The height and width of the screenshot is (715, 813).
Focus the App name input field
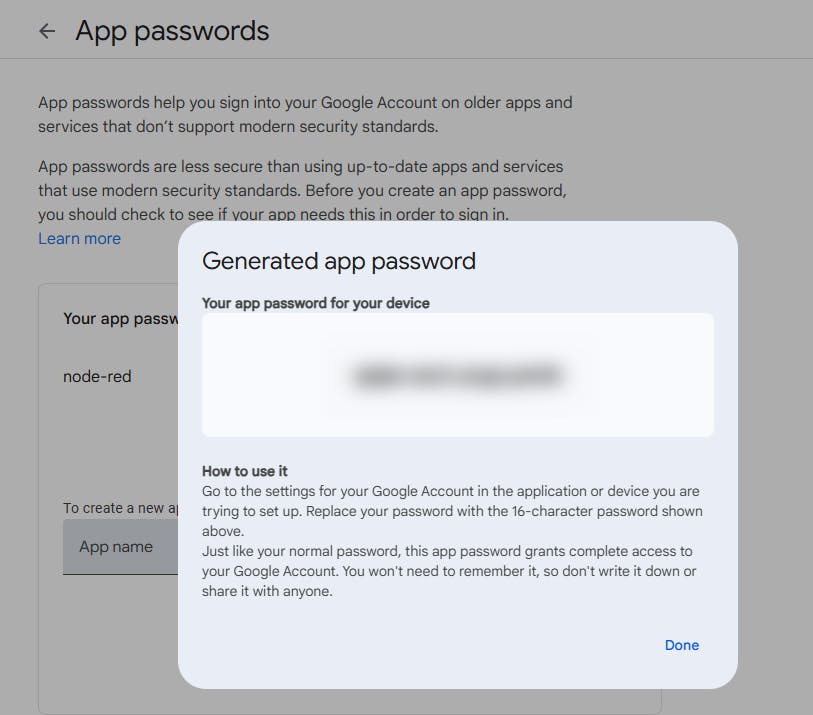[120, 547]
